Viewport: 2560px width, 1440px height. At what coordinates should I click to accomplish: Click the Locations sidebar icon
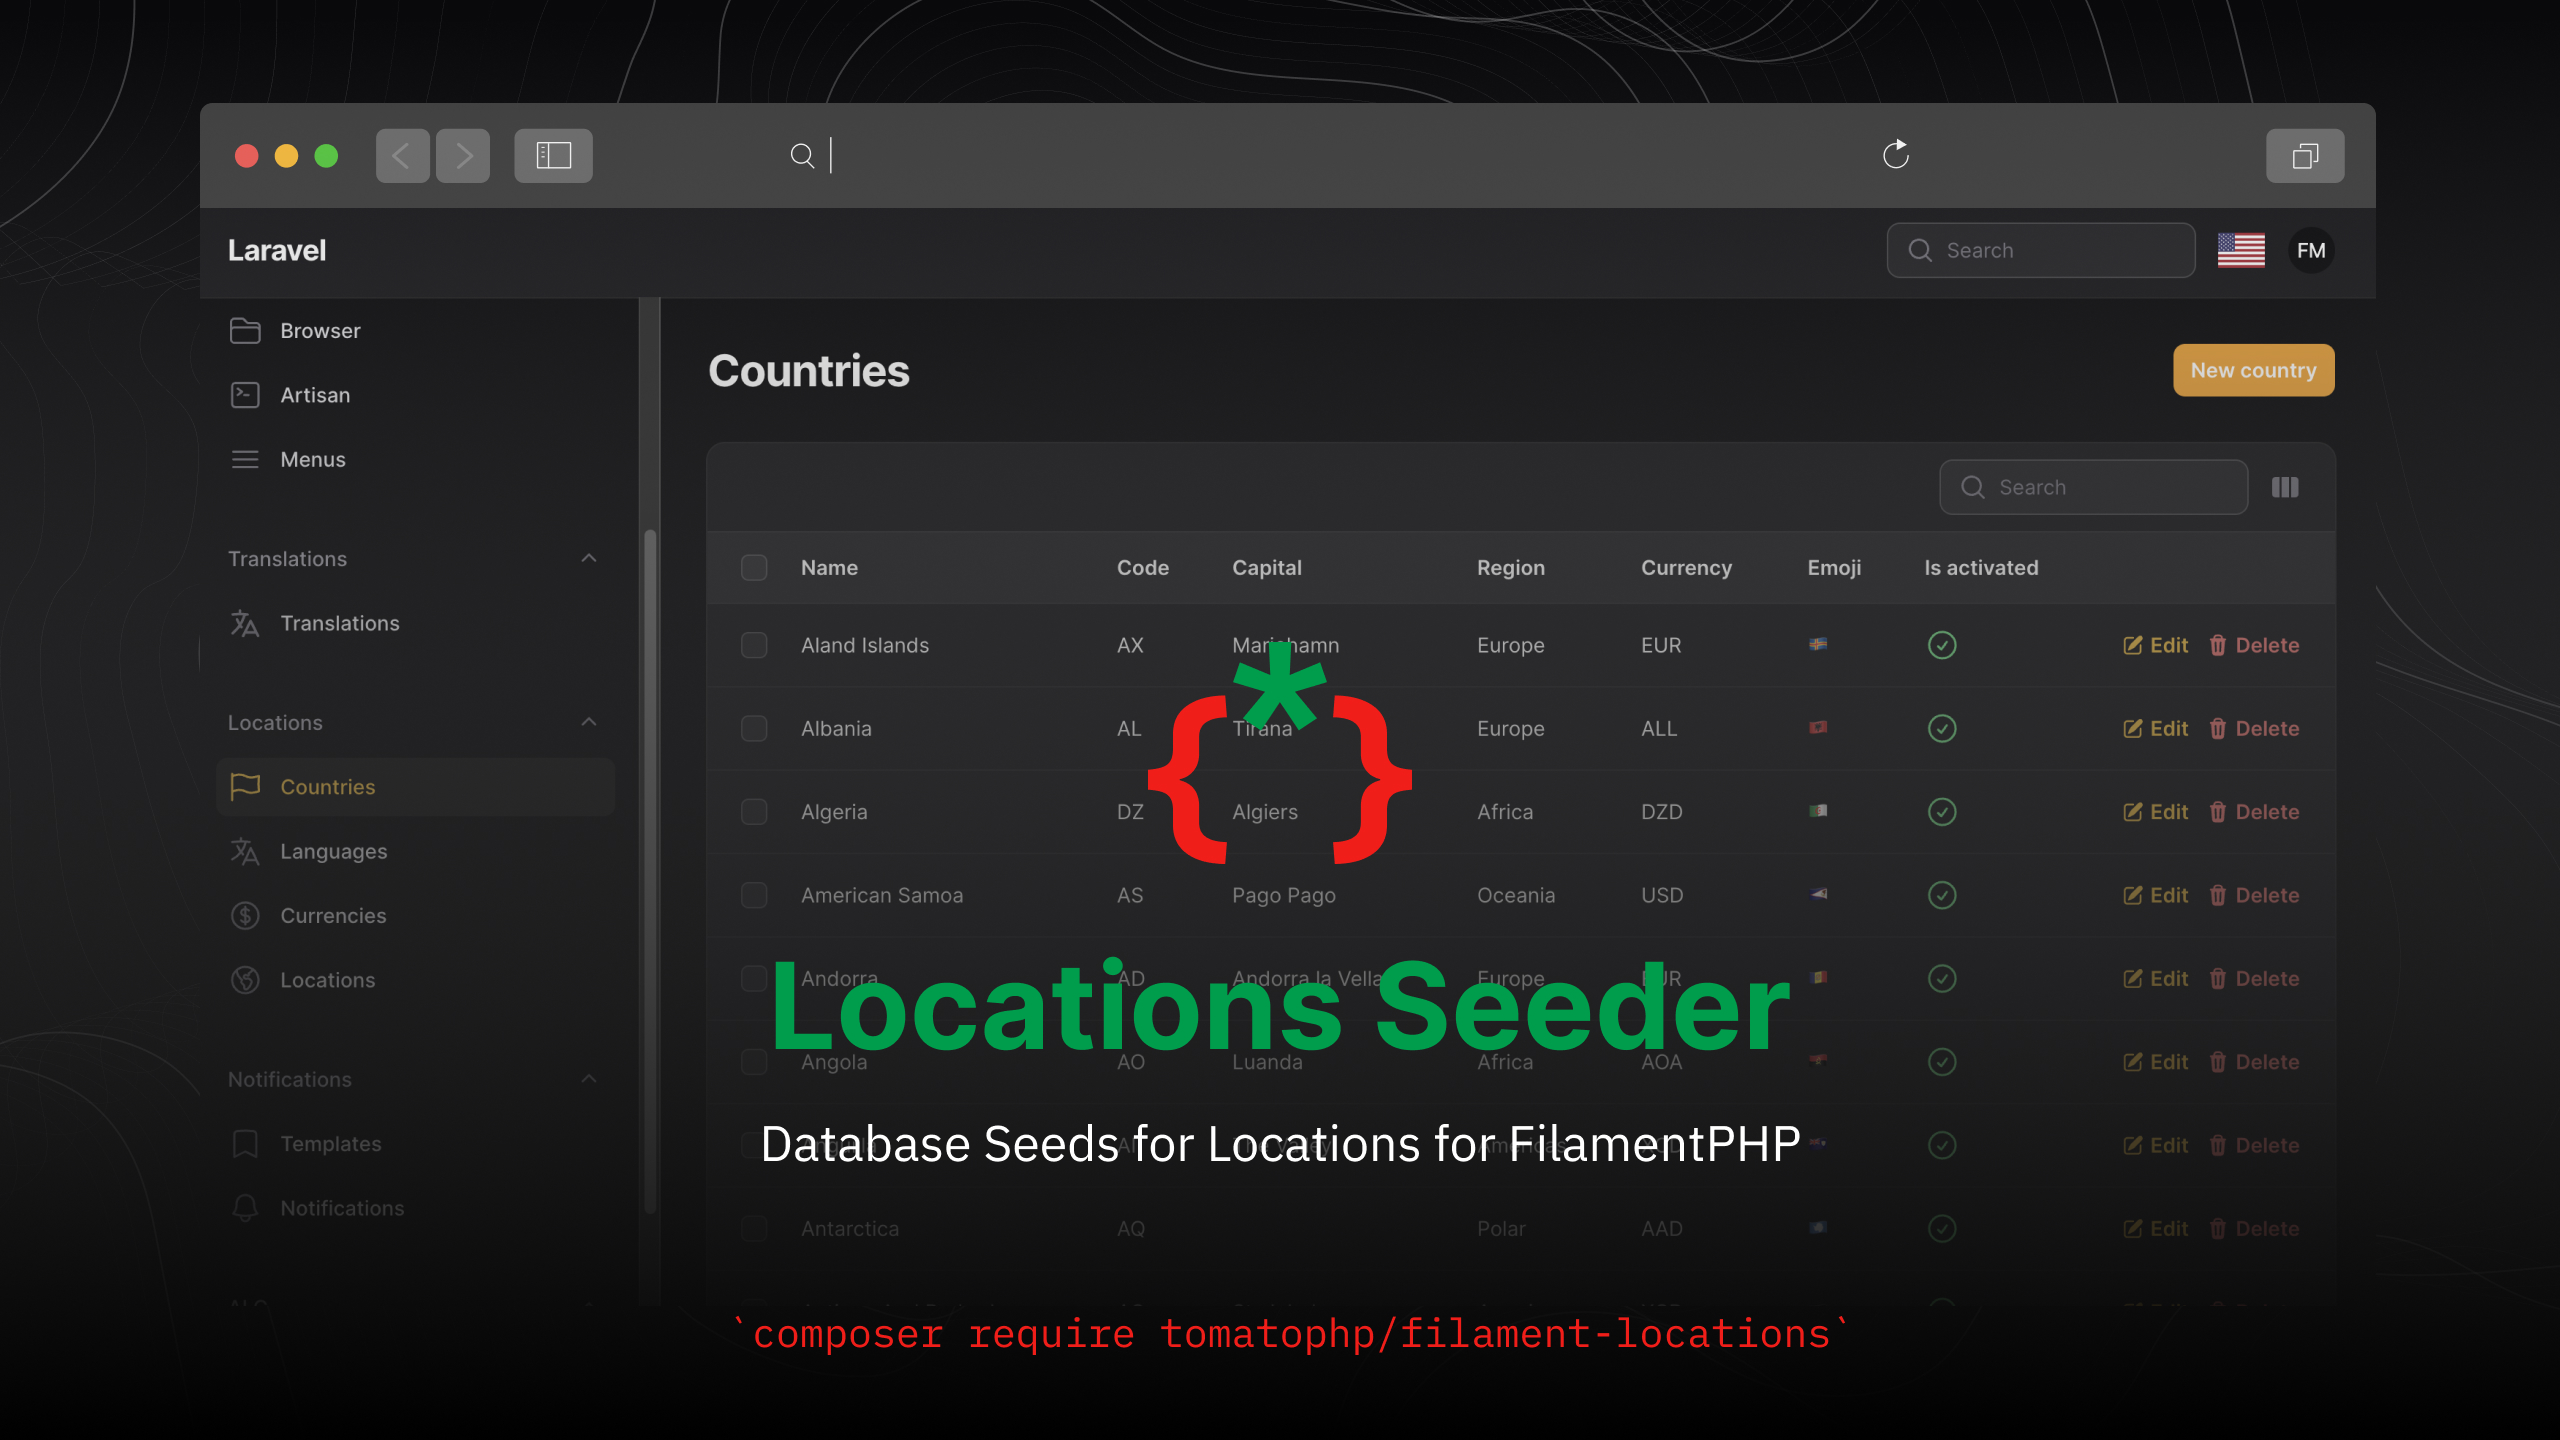(244, 979)
